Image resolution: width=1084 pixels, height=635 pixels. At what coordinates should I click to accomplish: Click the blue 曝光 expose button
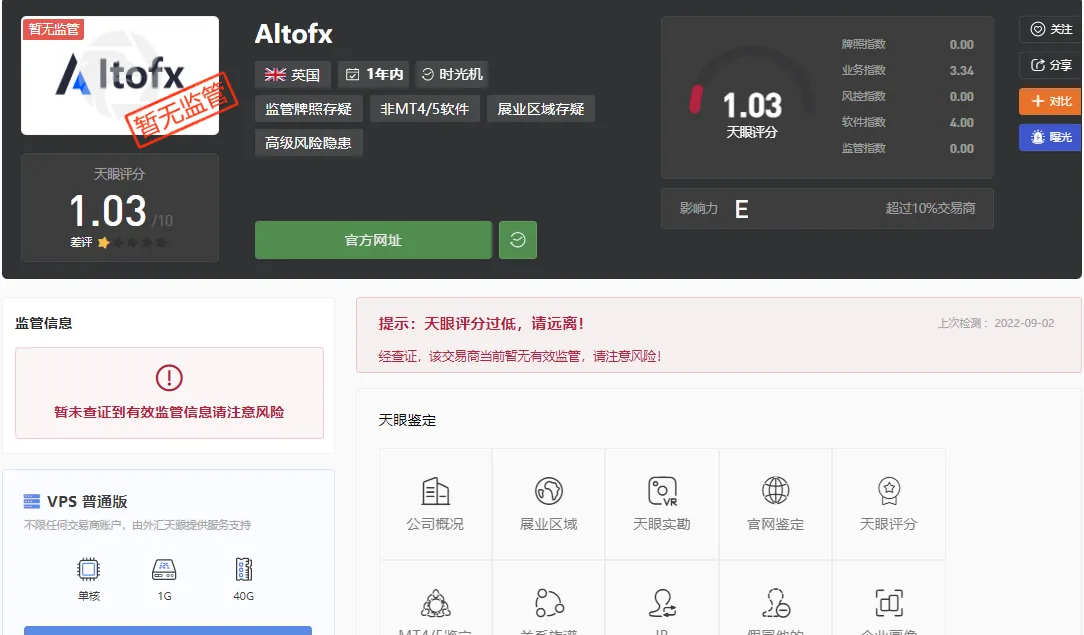coord(1051,138)
